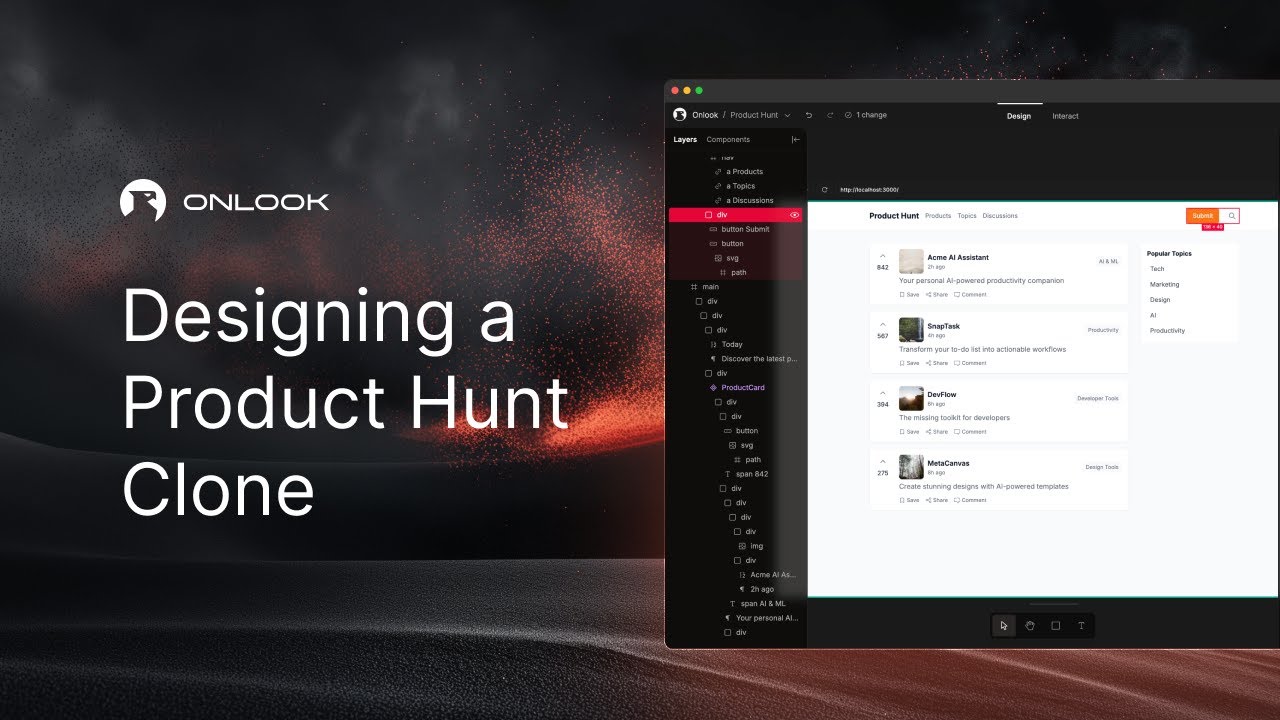Image resolution: width=1280 pixels, height=720 pixels.
Task: Upvote DevFlow with the arrow
Action: point(883,393)
